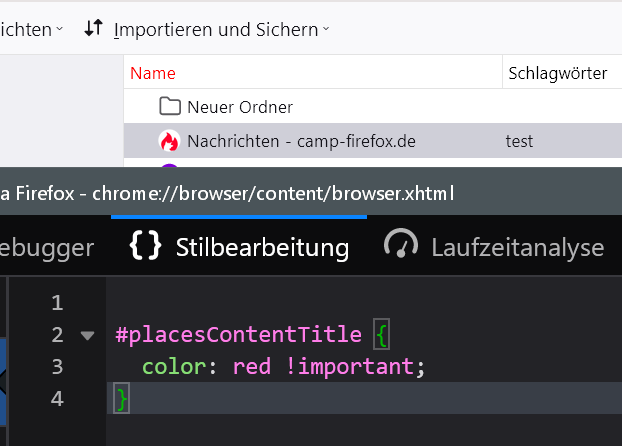This screenshot has width=622, height=446.
Task: Click the Neuer Ordner folder icon
Action: pyautogui.click(x=169, y=107)
